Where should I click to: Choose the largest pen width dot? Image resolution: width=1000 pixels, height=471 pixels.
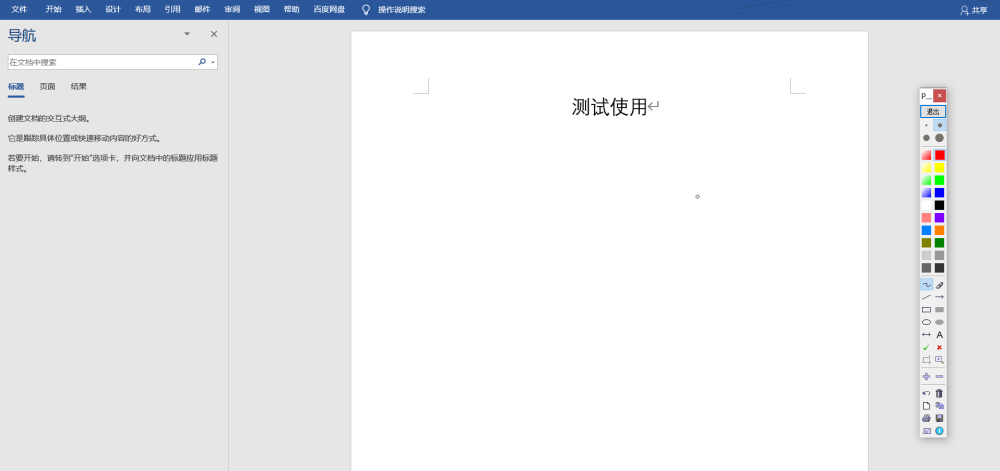point(939,138)
